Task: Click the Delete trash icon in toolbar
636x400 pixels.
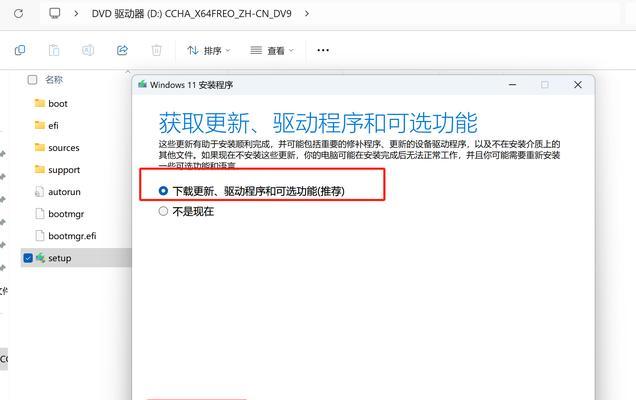Action: (157, 50)
